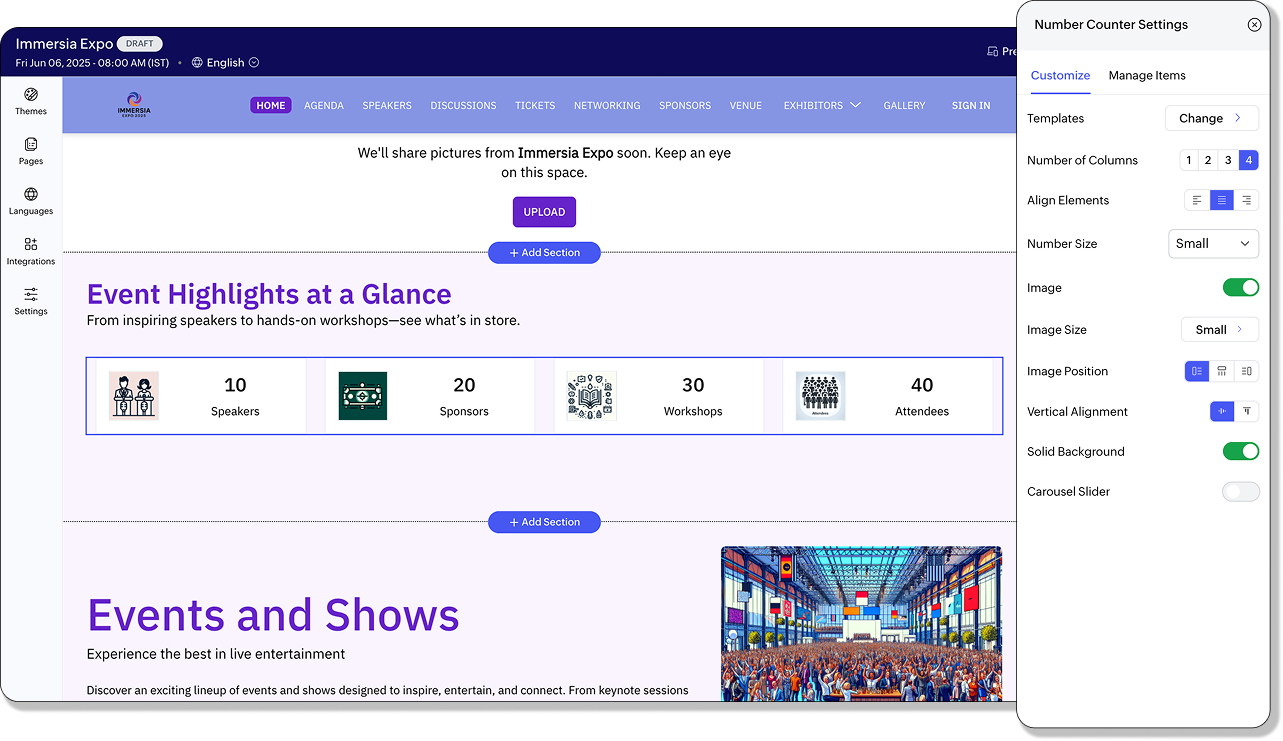Go to the HOME page

271,105
